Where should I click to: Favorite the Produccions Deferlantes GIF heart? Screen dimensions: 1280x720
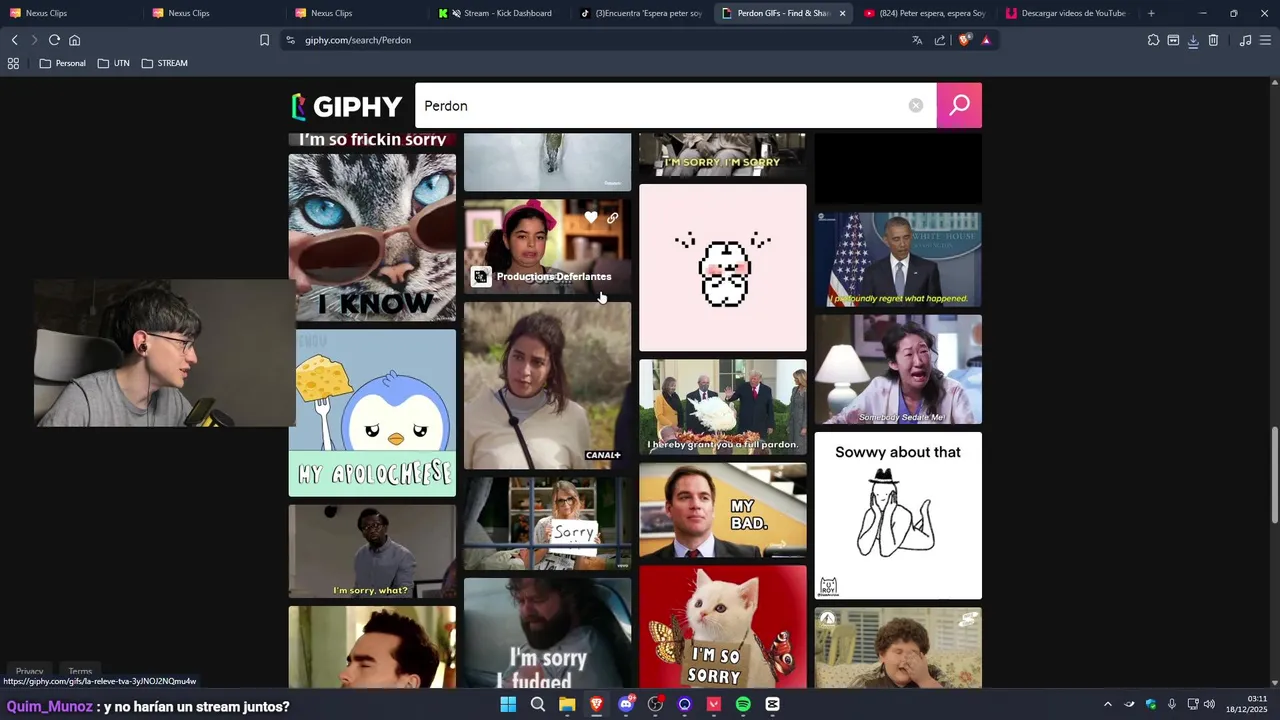coord(591,217)
